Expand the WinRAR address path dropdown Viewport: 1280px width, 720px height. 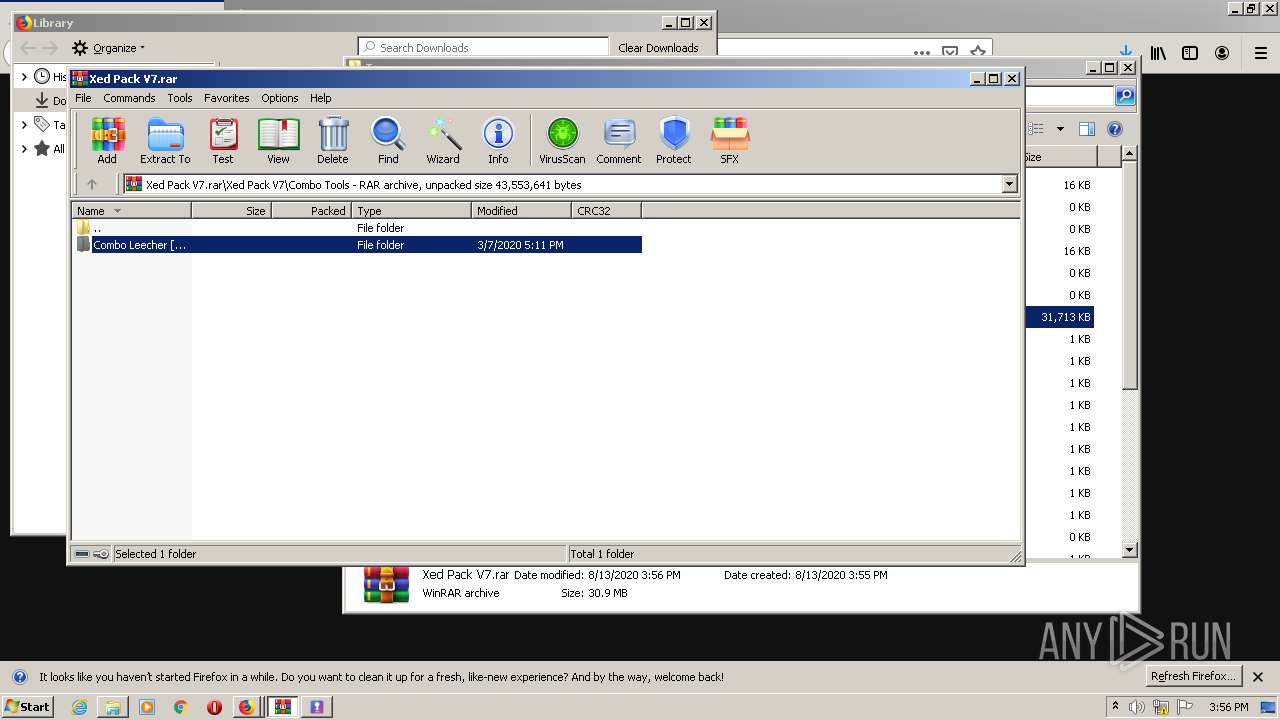[1009, 184]
